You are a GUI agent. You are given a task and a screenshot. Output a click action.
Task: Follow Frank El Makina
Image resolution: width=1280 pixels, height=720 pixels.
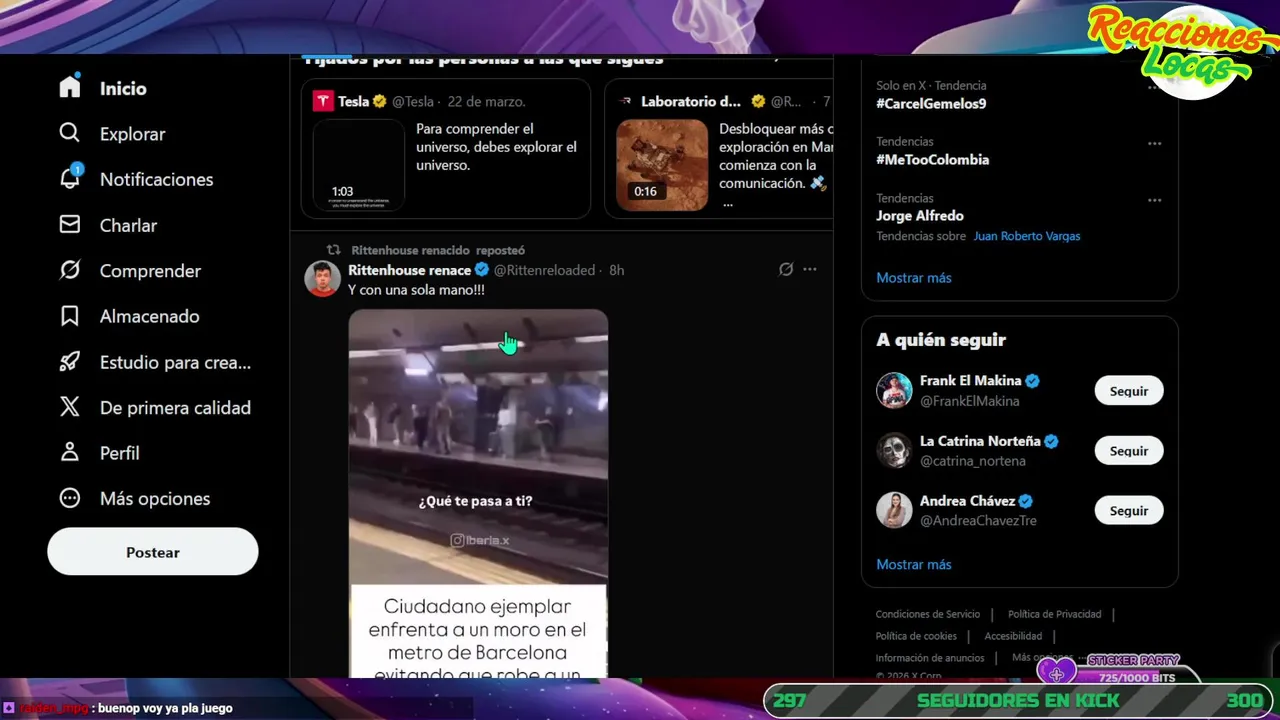coord(1129,391)
